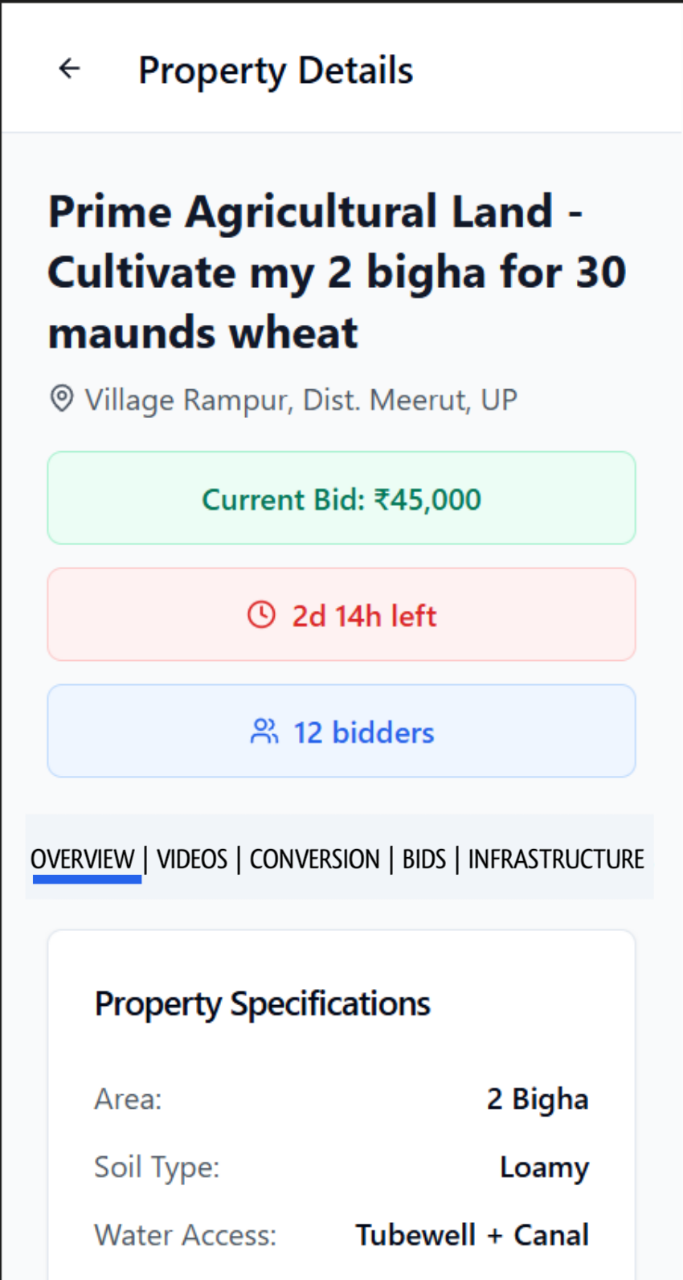Click the Area label
Screen dimensions: 683x1280
click(128, 1100)
